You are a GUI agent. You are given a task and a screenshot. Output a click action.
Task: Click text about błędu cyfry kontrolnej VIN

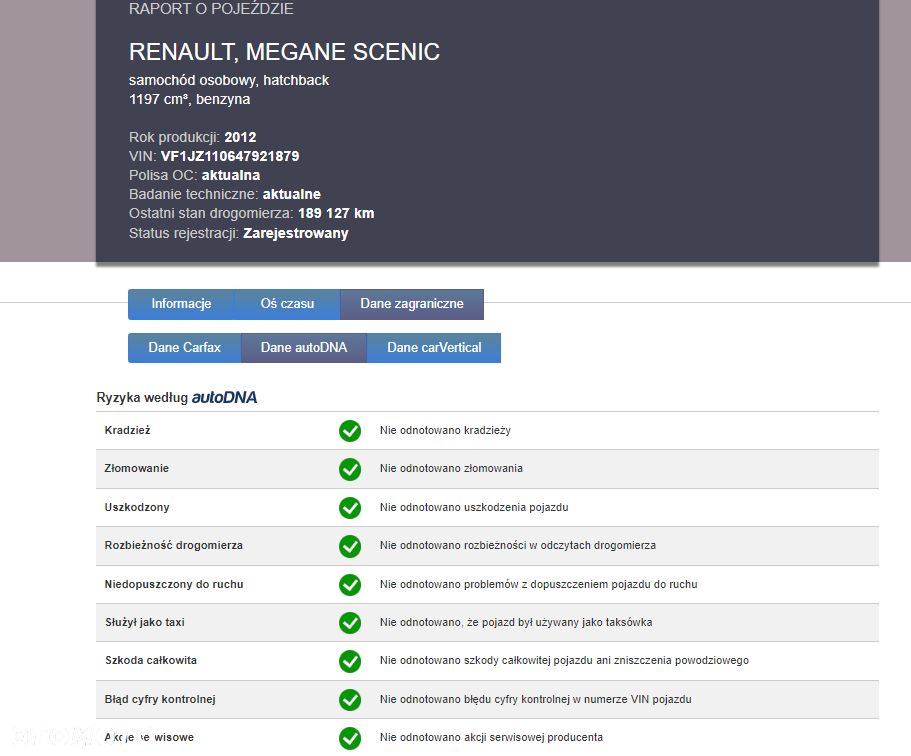pyautogui.click(x=536, y=699)
